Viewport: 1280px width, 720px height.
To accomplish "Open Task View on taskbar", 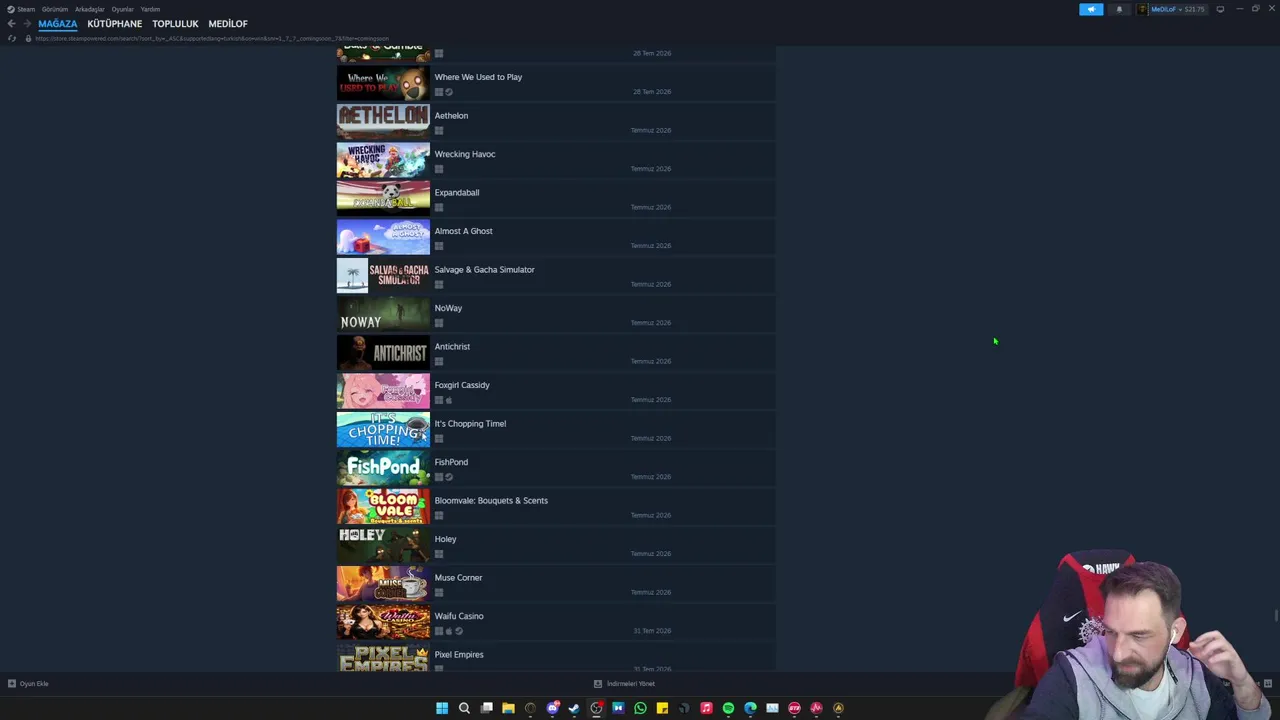I will (486, 708).
